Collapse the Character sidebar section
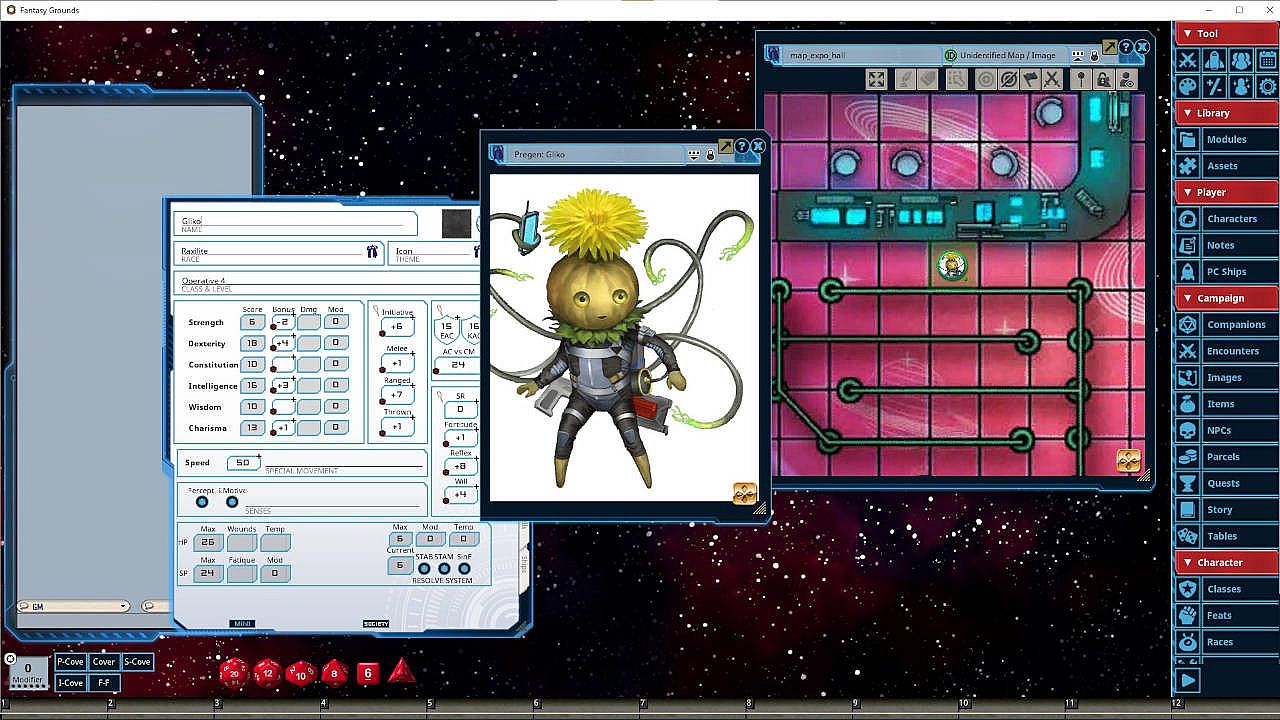This screenshot has height=720, width=1280. pyautogui.click(x=1226, y=562)
